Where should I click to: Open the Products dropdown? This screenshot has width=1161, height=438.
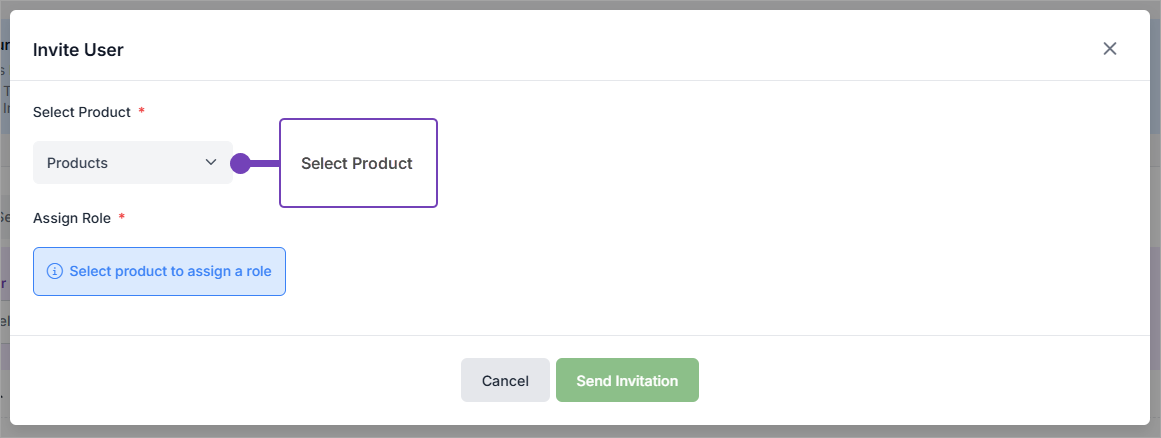tap(133, 163)
